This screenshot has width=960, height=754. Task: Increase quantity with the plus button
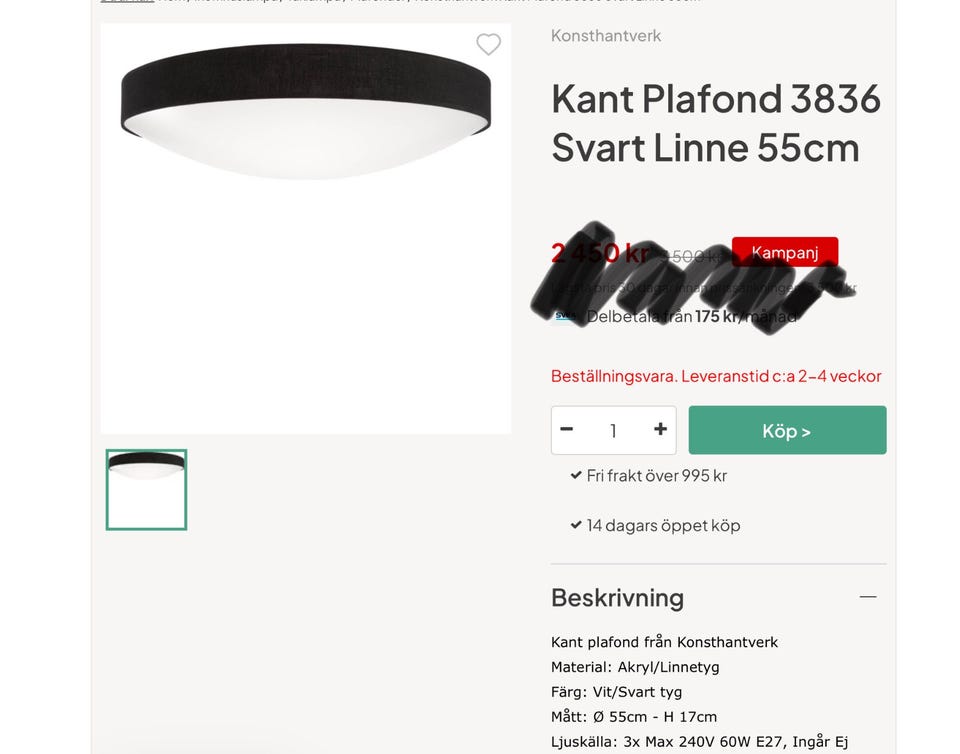[x=660, y=430]
